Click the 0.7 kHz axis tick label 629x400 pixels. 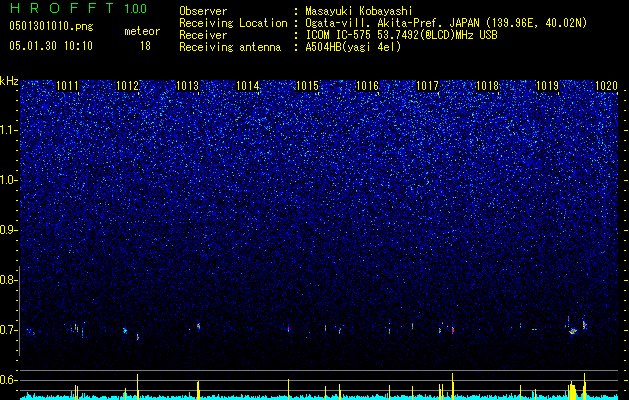[8, 330]
